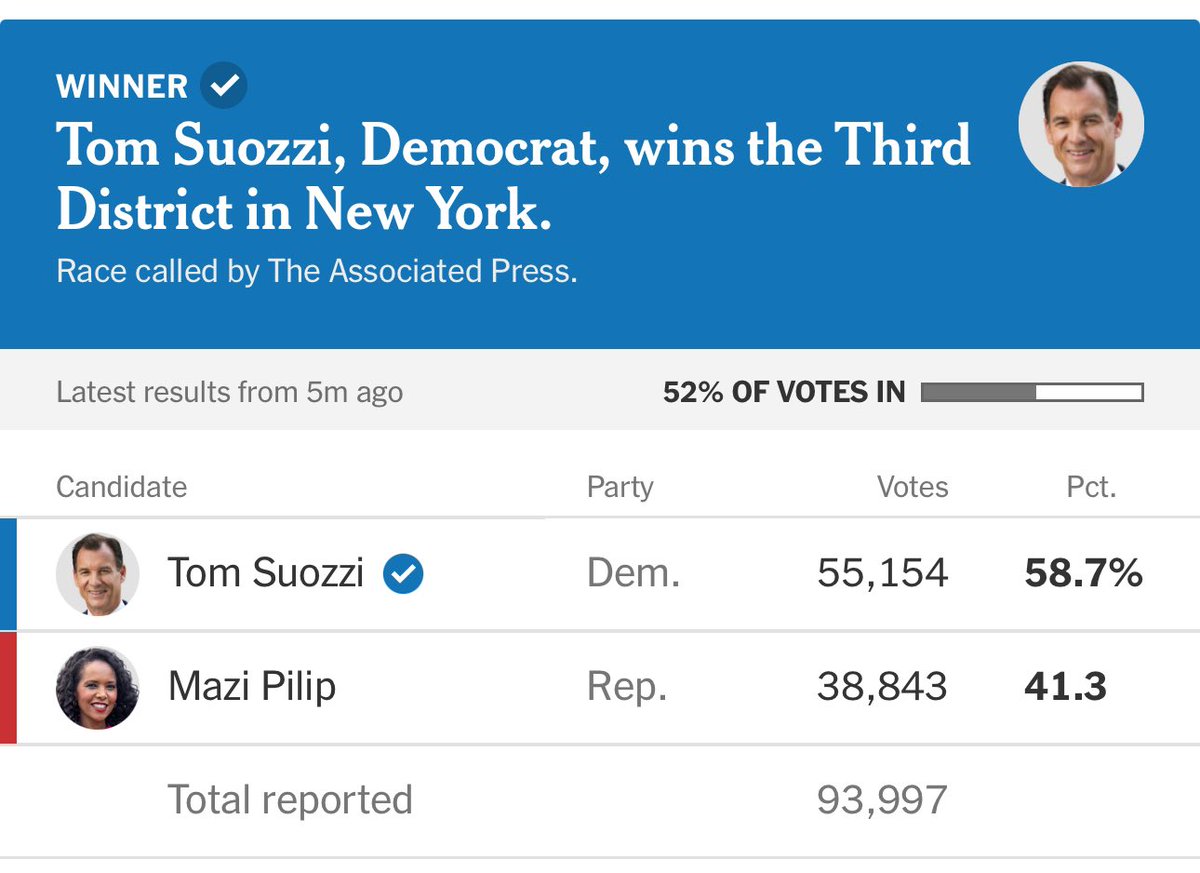
Task: Click the winner checkmark badge in banner
Action: (224, 84)
